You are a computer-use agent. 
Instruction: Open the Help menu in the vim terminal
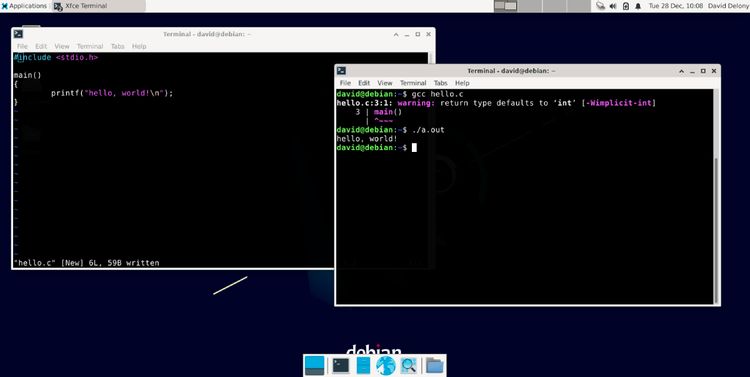click(x=139, y=46)
